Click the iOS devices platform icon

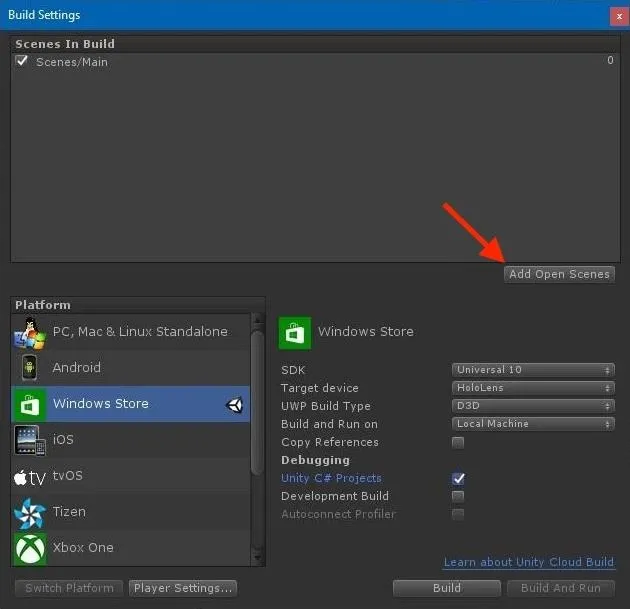point(30,440)
